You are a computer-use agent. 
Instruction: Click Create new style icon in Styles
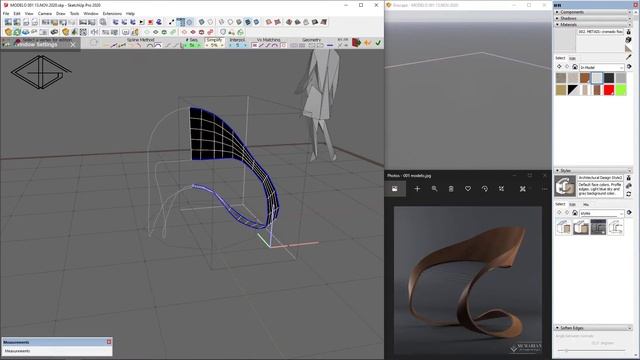629,186
